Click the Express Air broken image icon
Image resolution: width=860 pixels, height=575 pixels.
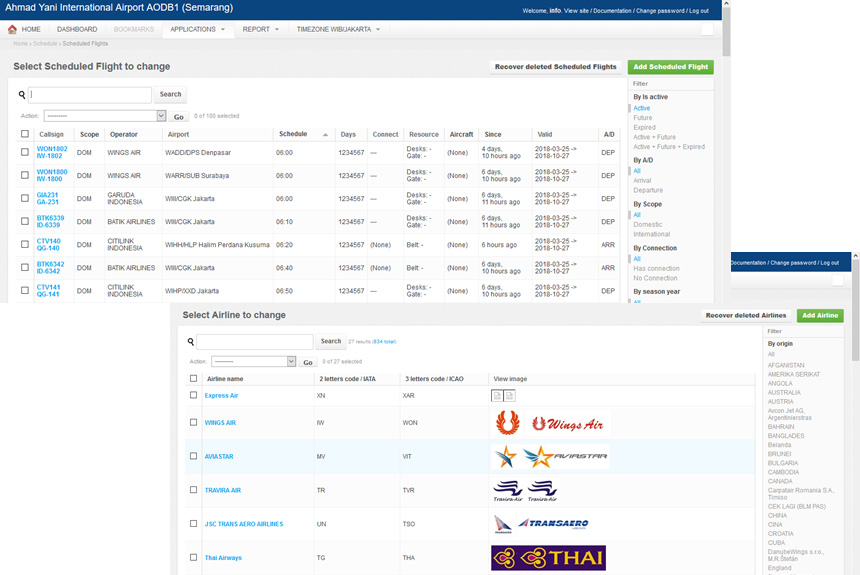pos(497,395)
